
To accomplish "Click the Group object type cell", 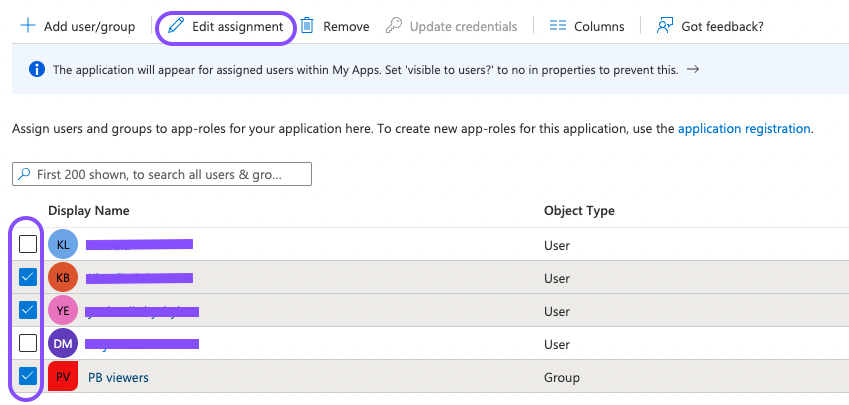I will pyautogui.click(x=561, y=377).
